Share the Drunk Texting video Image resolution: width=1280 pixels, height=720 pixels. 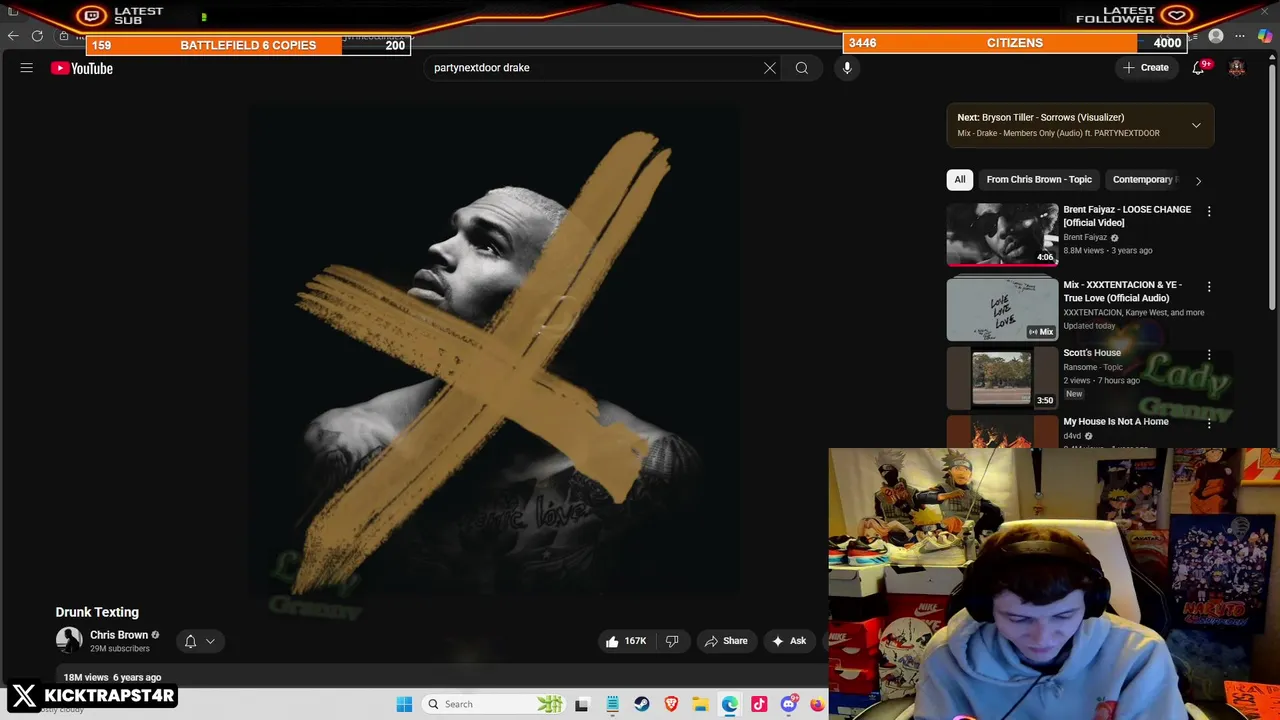[x=726, y=641]
